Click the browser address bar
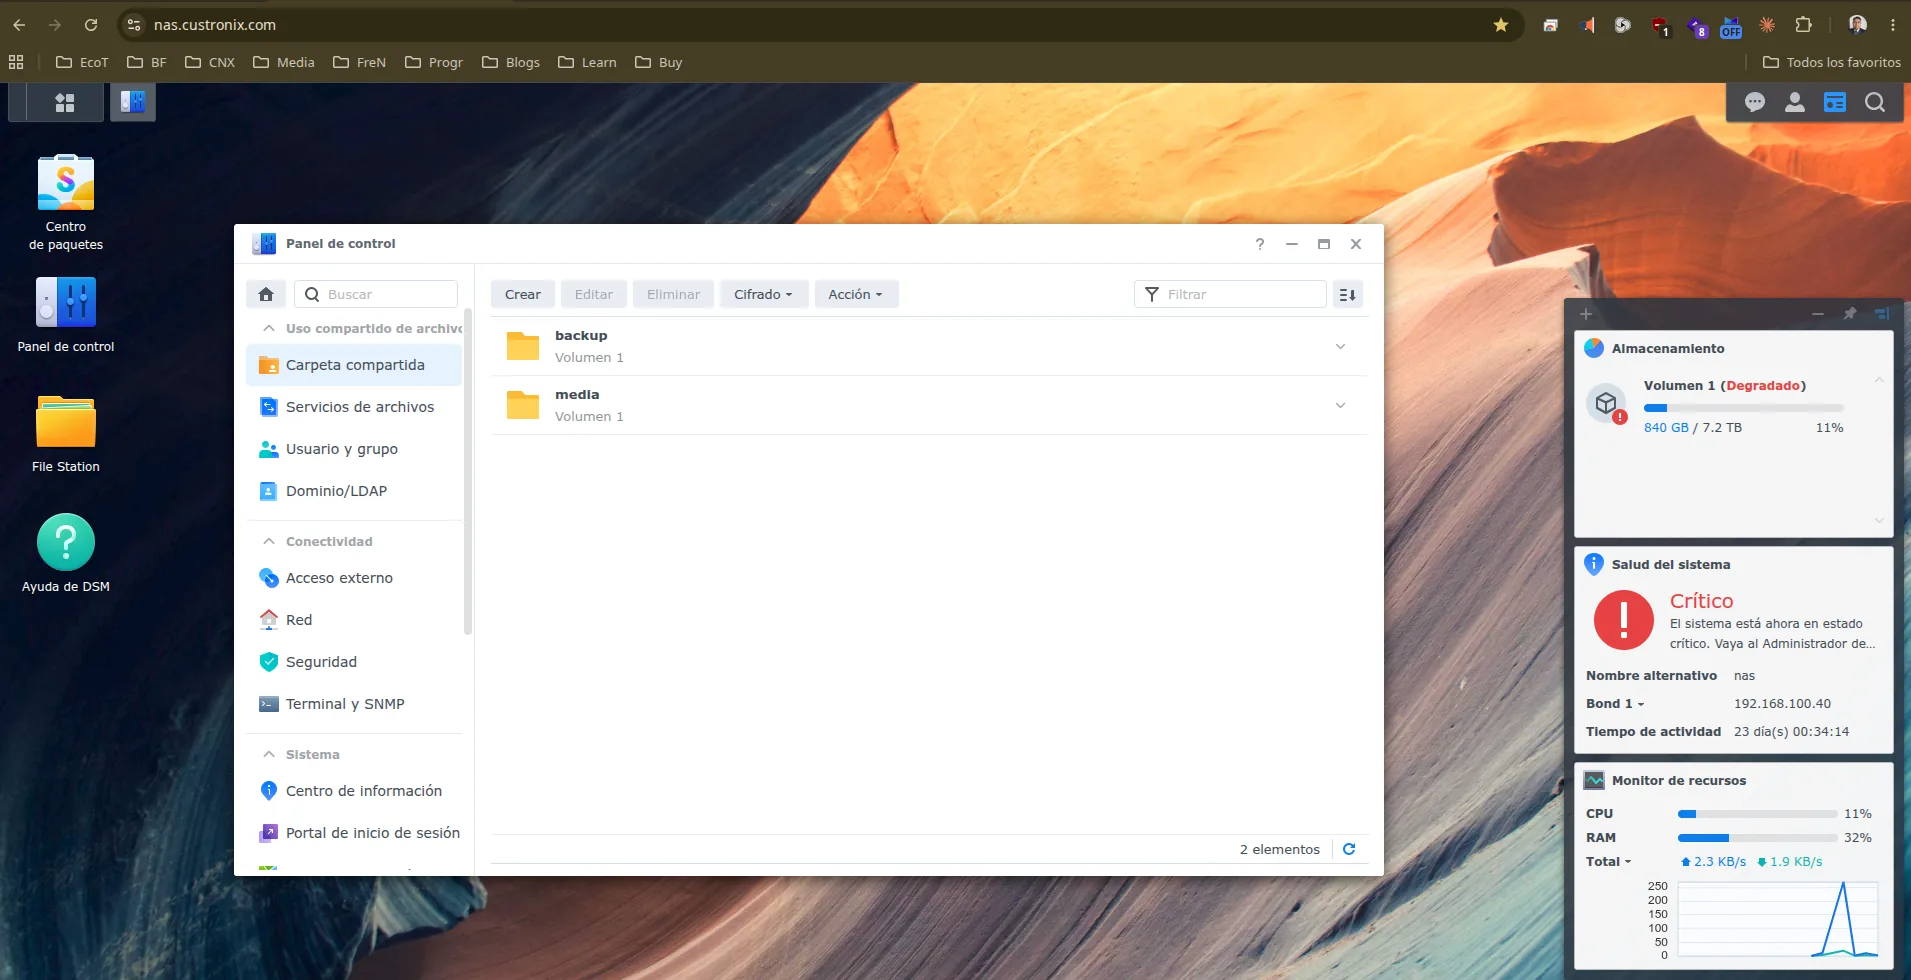The image size is (1911, 980). (x=820, y=25)
